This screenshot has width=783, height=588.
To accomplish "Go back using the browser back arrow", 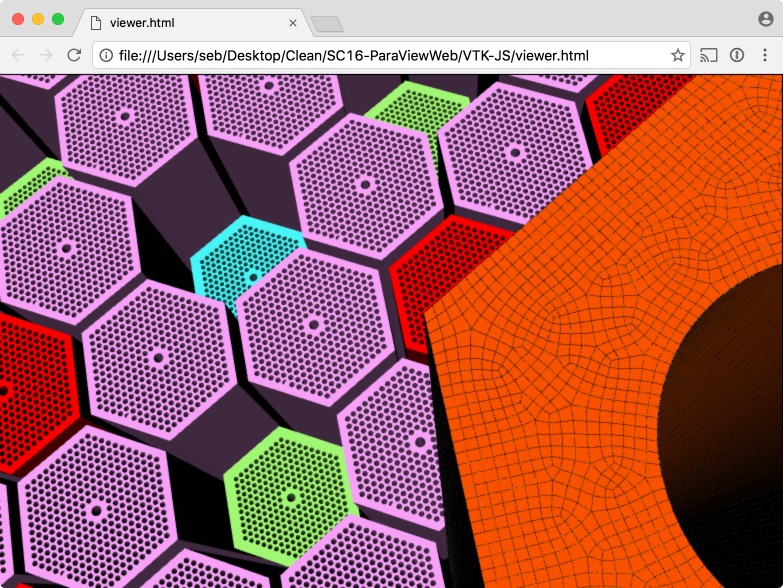I will coord(18,55).
